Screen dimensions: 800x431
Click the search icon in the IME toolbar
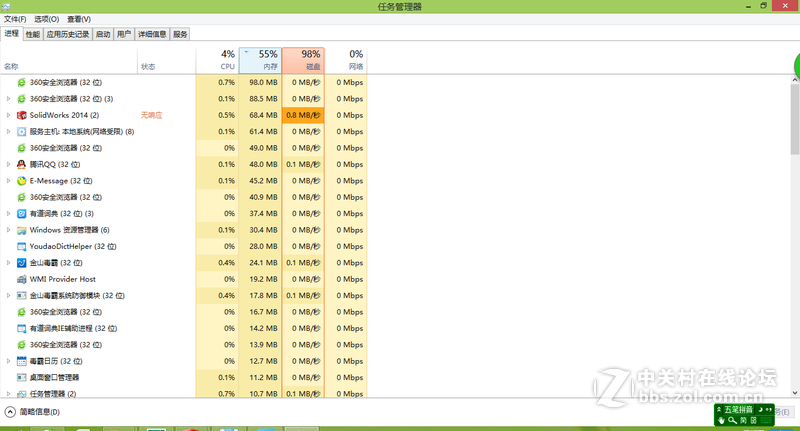[x=732, y=420]
